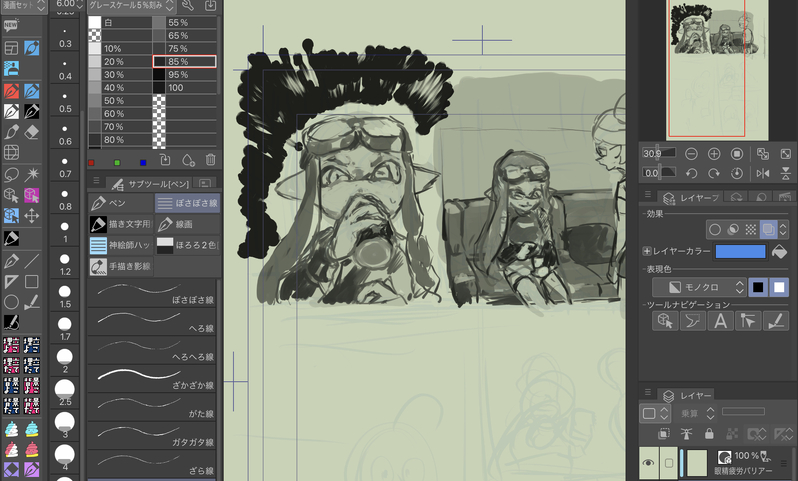This screenshot has width=798, height=481.
Task: Toggle the Border effect circle icon
Action: pyautogui.click(x=715, y=230)
